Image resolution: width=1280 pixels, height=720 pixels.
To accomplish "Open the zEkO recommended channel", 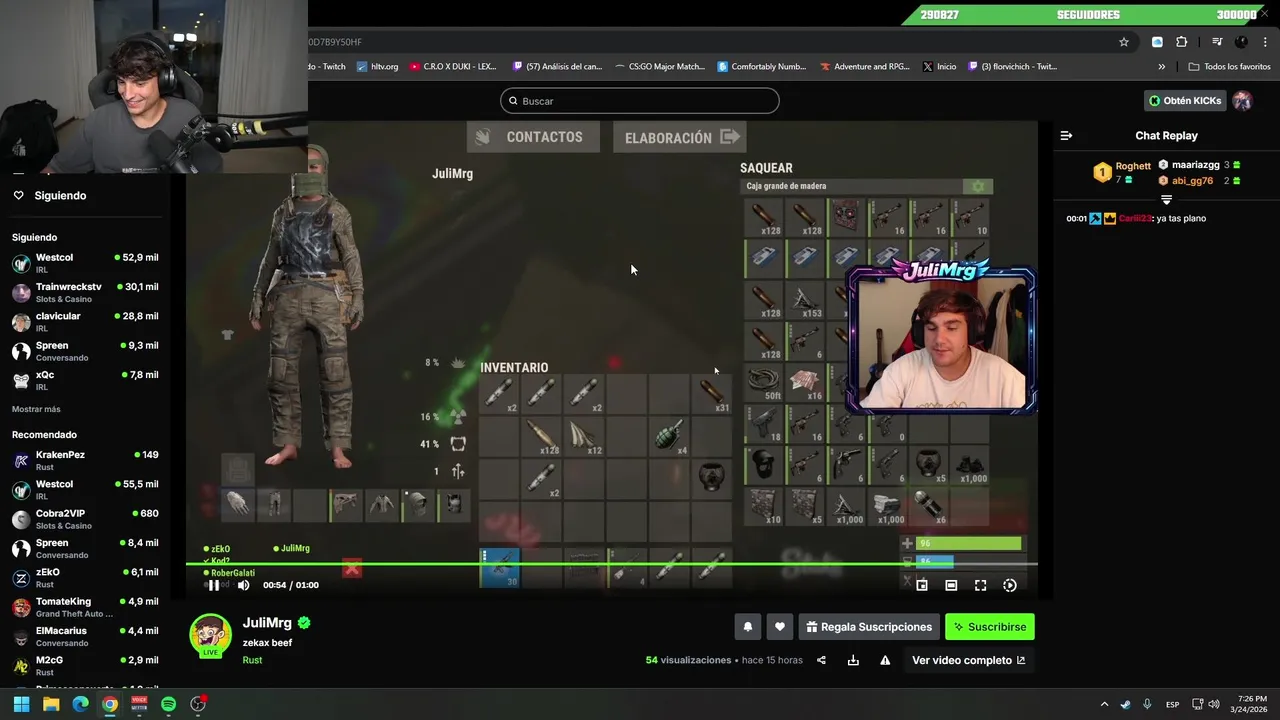I will coord(84,577).
